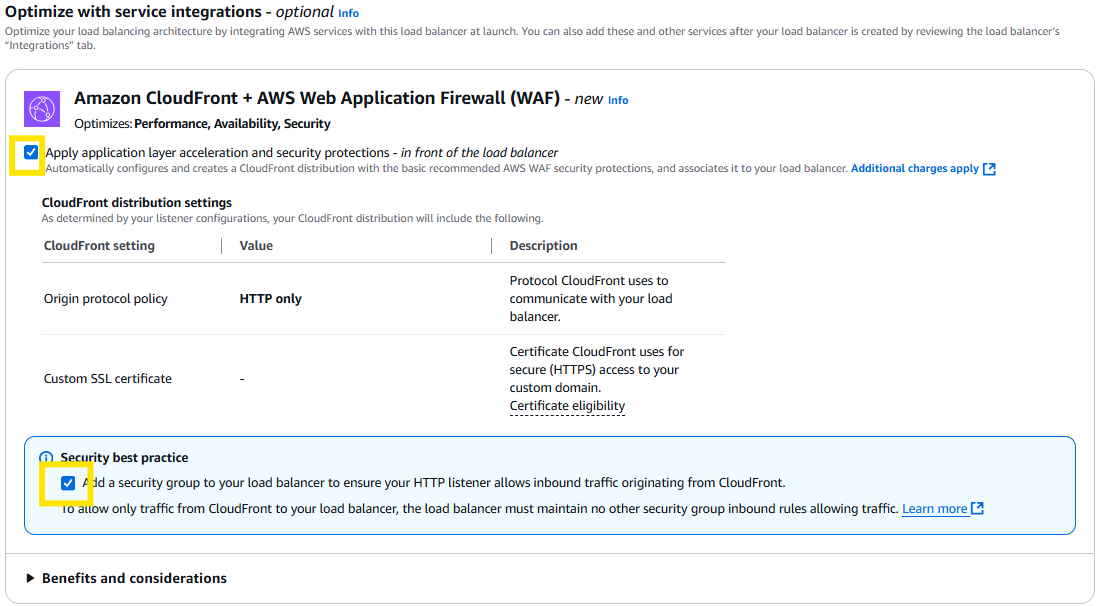
Task: Click the Protocol CloudFront uses description cell
Action: [x=591, y=298]
